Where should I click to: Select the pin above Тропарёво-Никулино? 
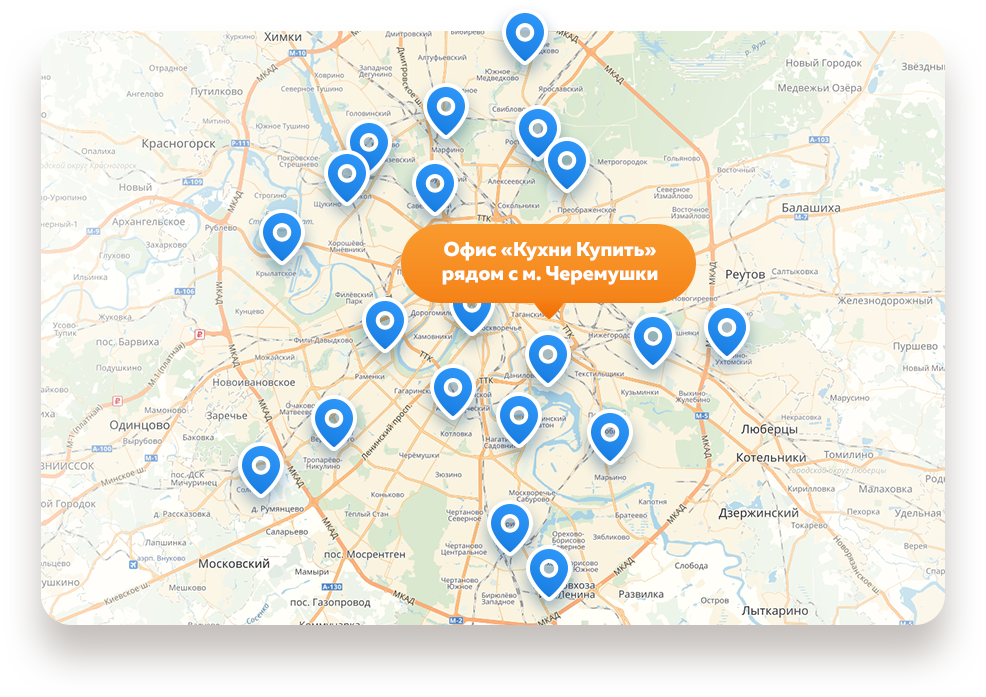334,423
